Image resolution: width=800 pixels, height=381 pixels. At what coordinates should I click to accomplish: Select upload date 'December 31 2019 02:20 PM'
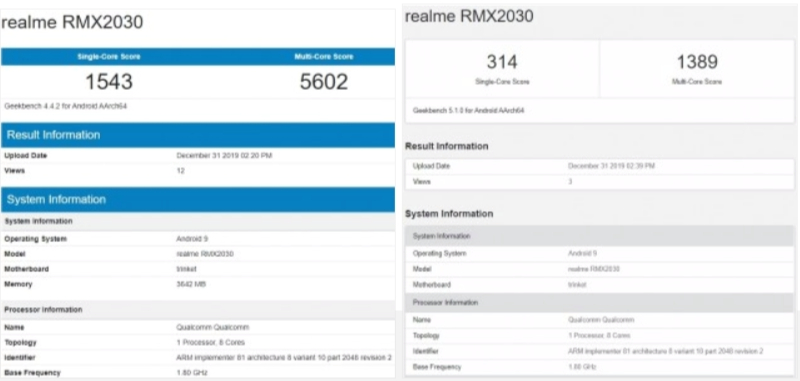tap(224, 156)
